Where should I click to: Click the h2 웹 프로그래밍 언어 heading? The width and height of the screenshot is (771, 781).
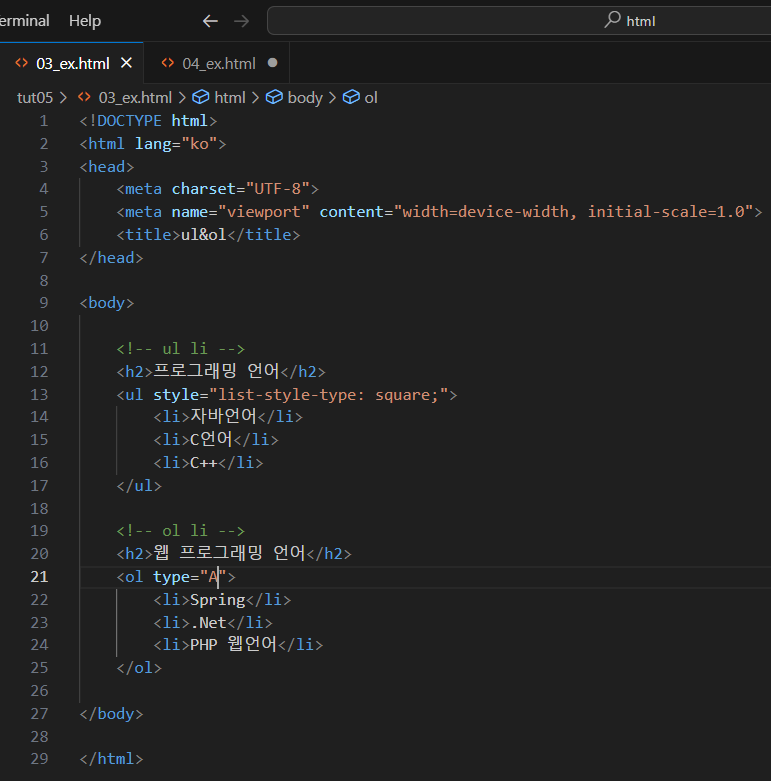[x=234, y=553]
